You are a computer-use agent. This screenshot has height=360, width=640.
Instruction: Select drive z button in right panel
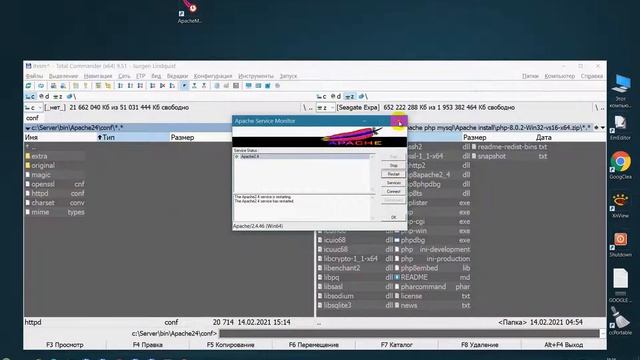tap(349, 97)
